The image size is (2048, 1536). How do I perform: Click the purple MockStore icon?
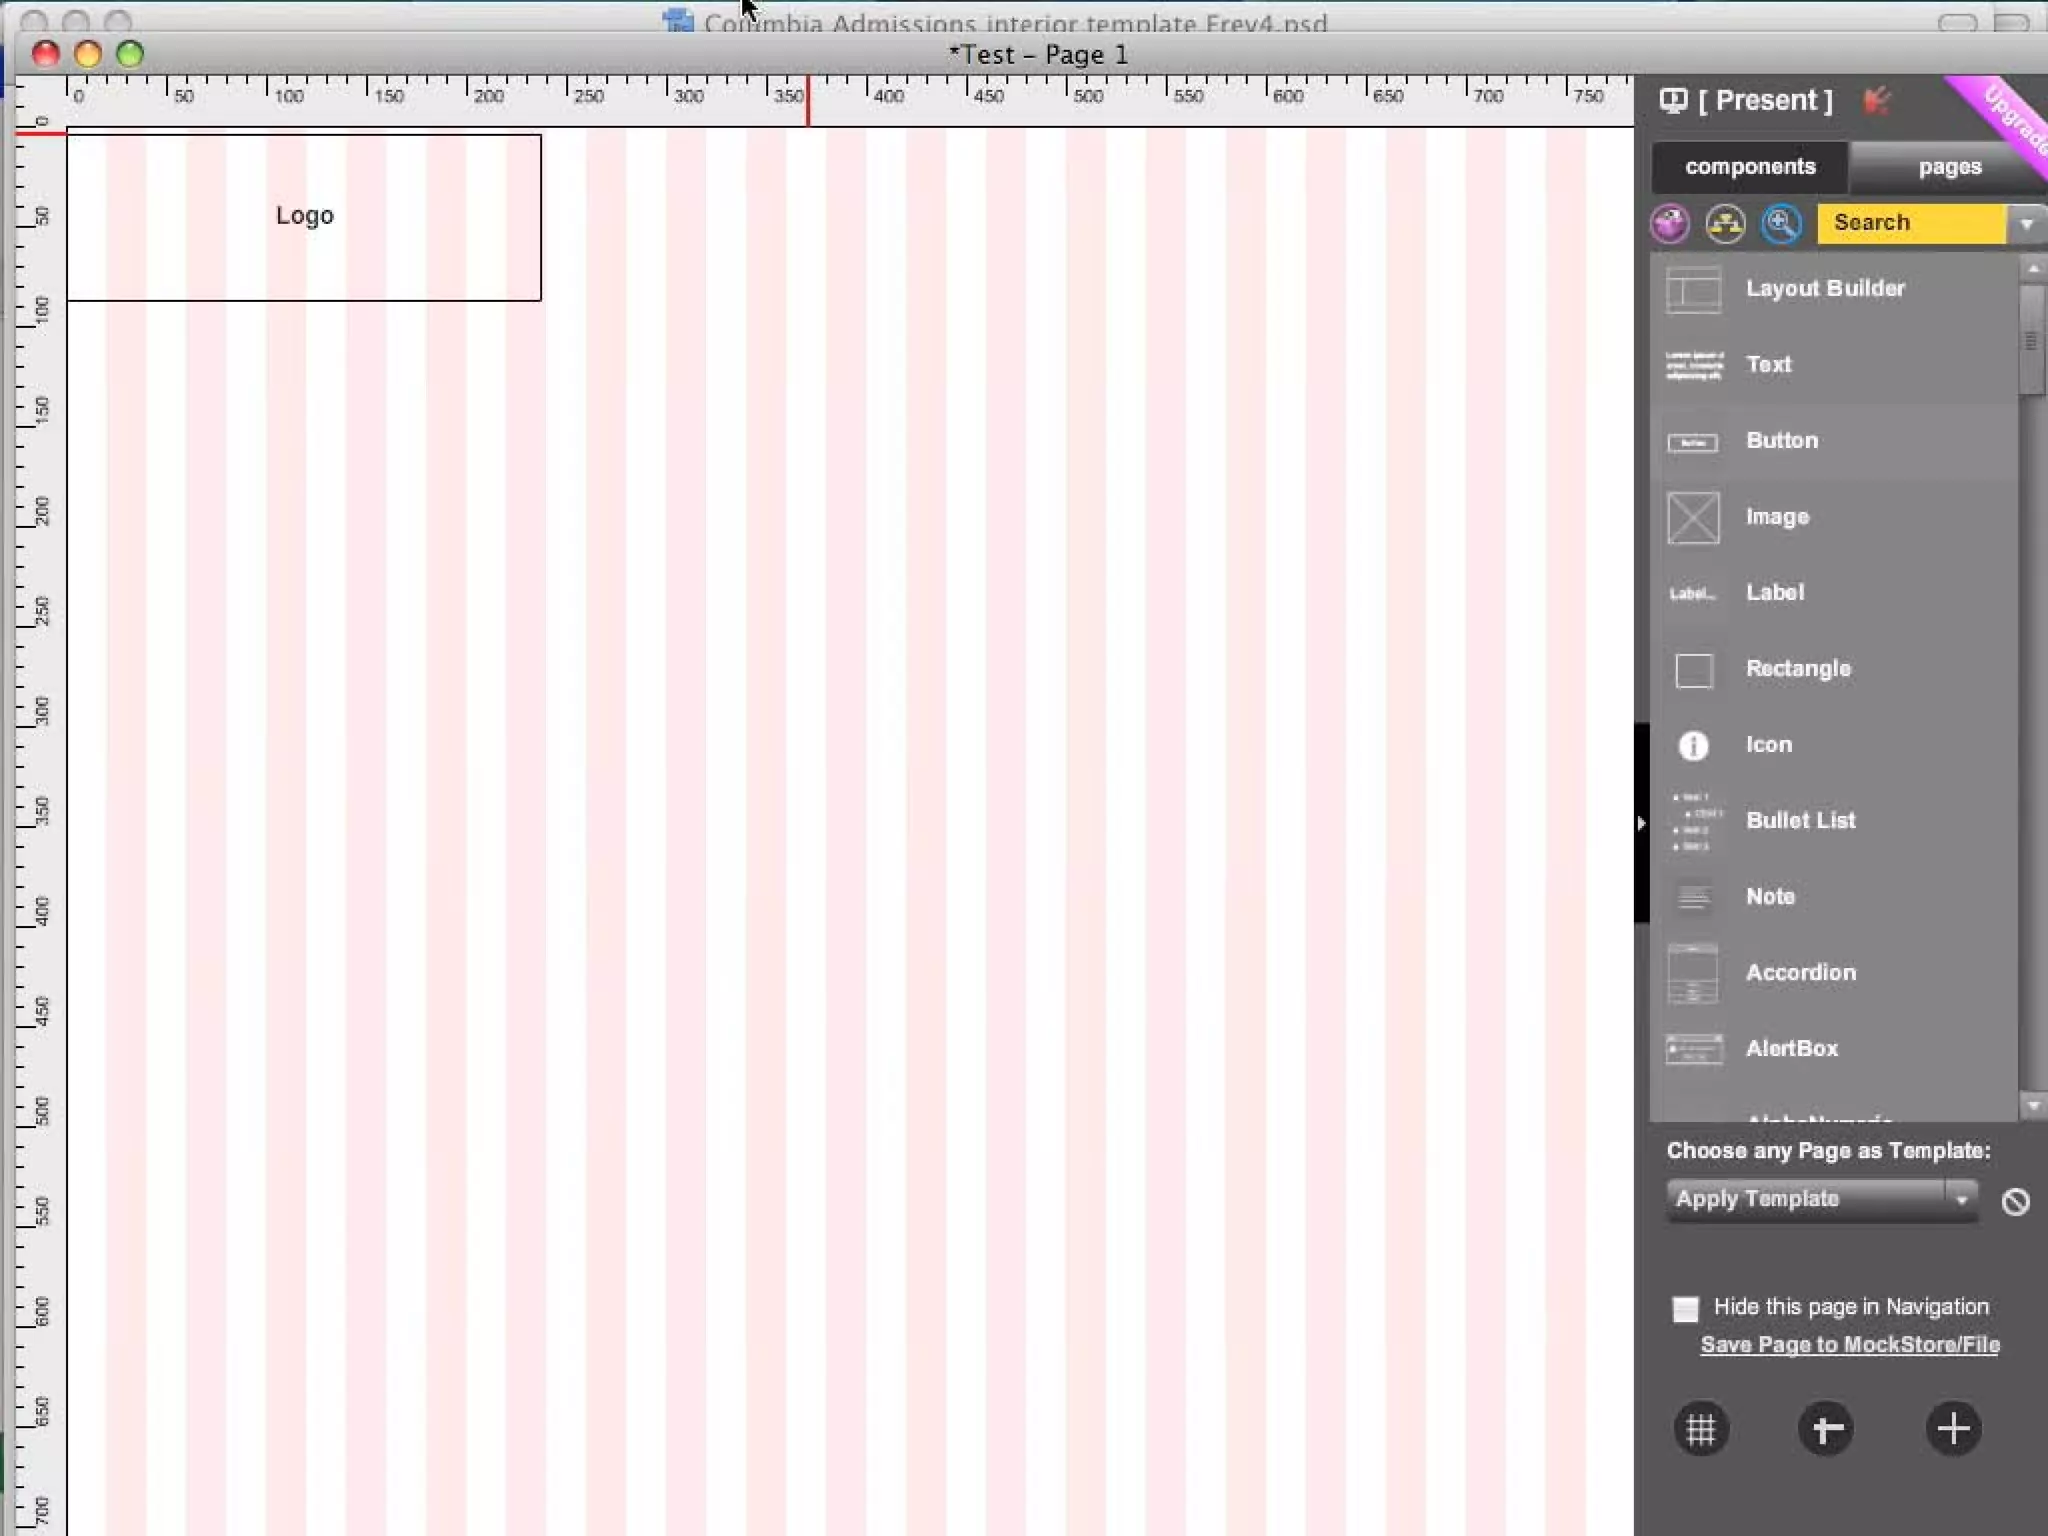[1669, 223]
